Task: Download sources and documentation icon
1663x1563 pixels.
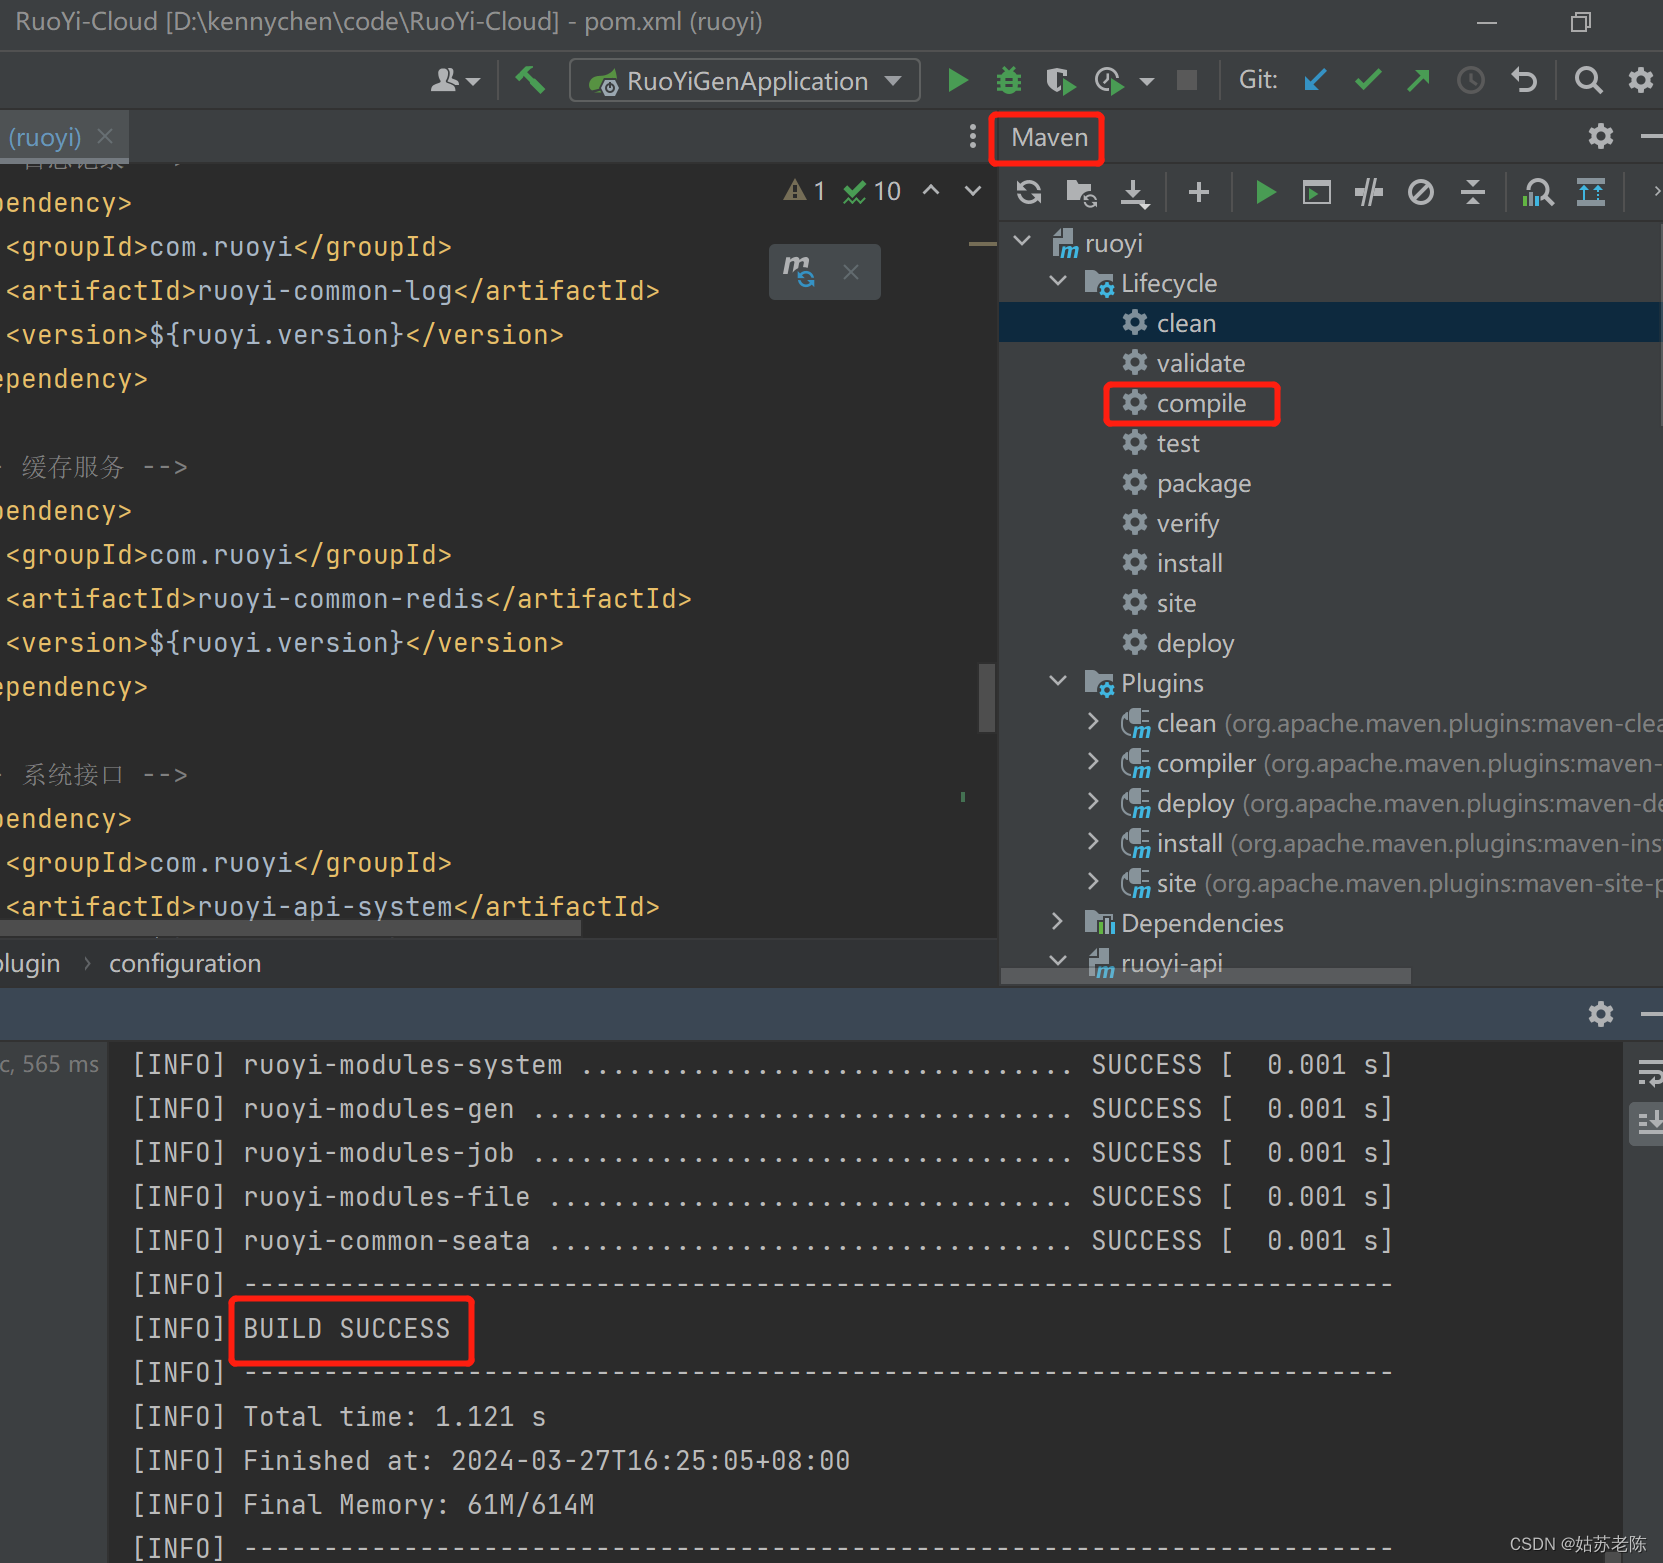Action: [1134, 192]
